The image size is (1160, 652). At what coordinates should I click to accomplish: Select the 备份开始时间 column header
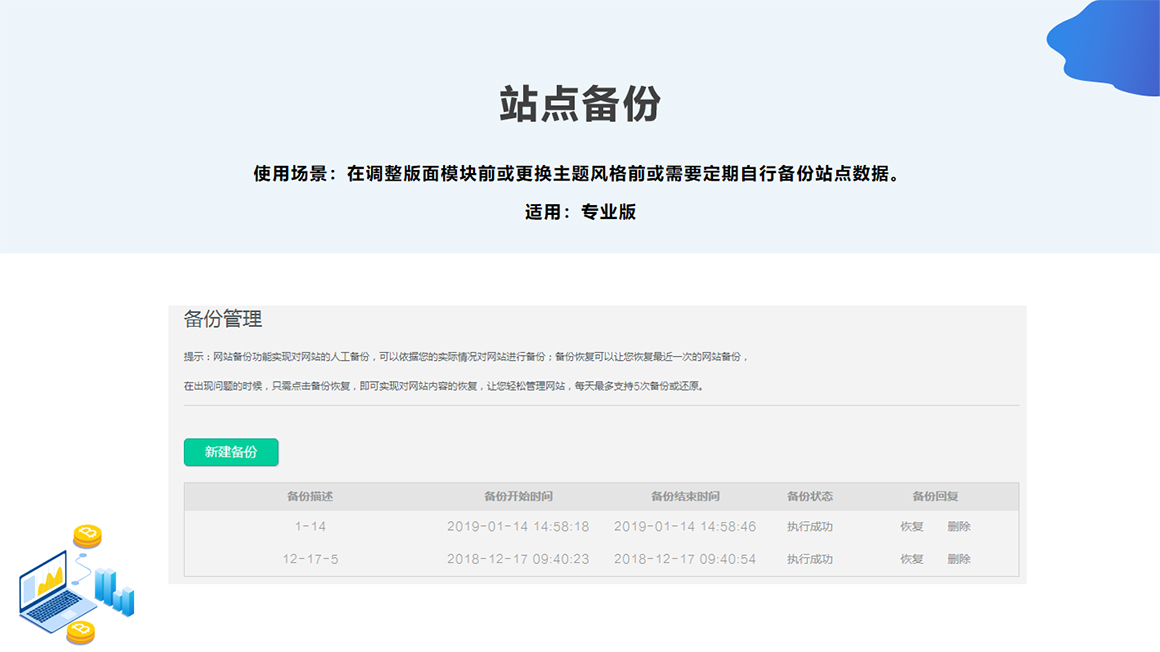pos(518,497)
